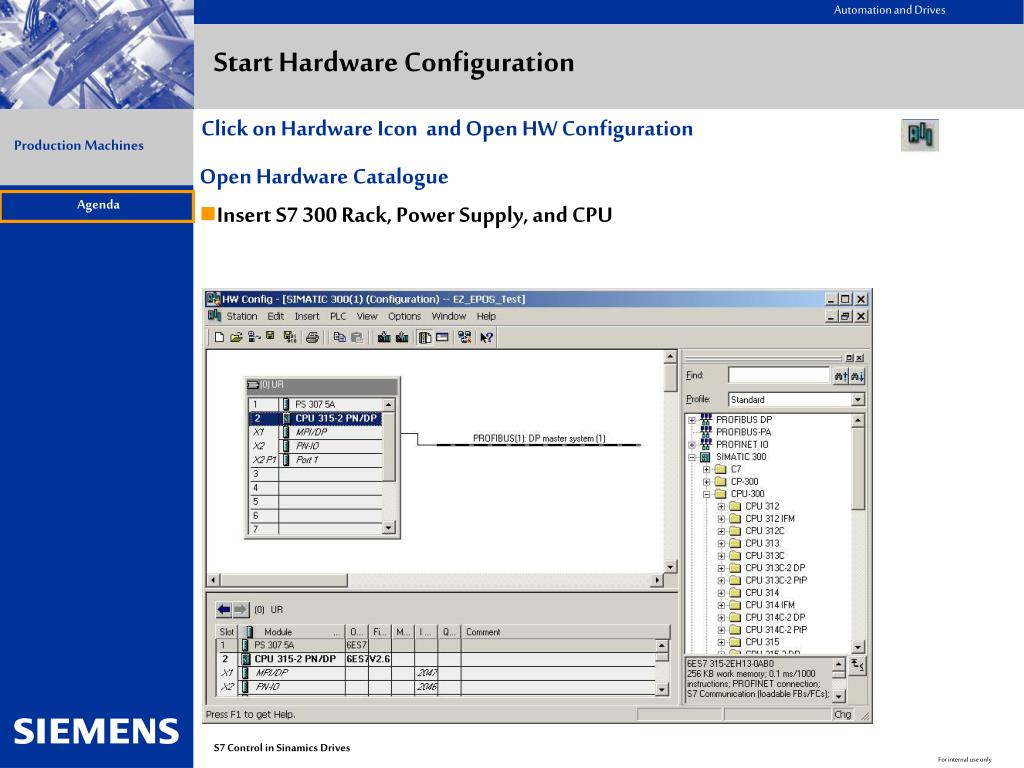This screenshot has width=1024, height=768.
Task: Open the Station menu
Action: pyautogui.click(x=242, y=316)
